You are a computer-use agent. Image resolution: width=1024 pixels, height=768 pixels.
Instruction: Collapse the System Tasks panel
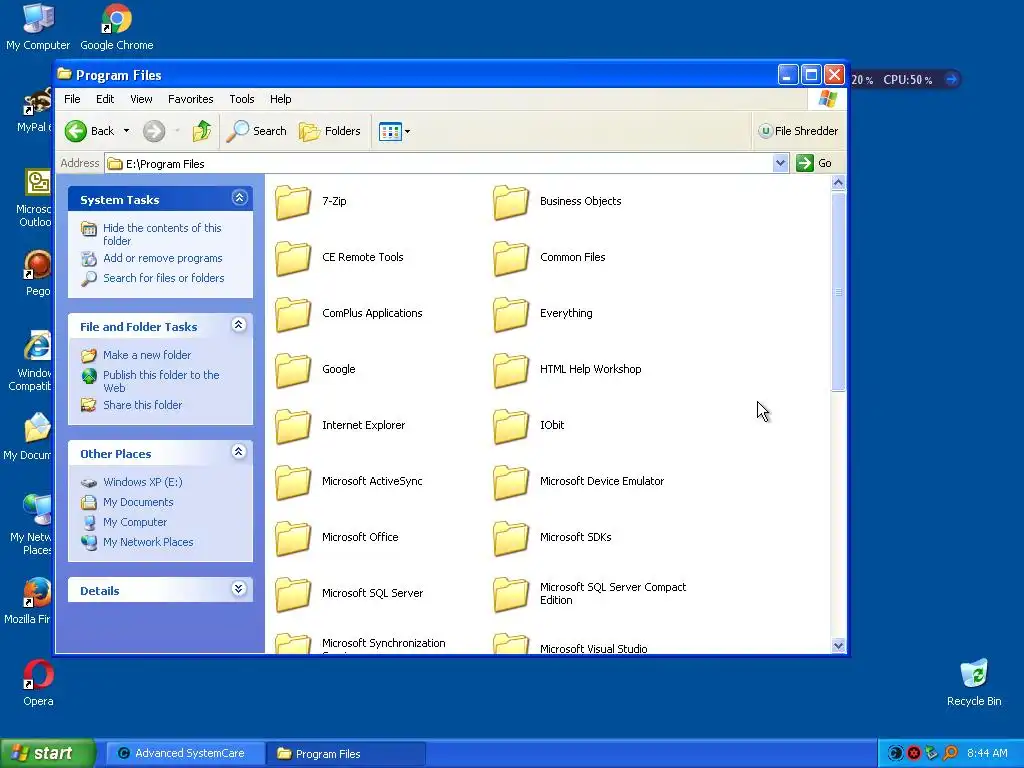240,198
